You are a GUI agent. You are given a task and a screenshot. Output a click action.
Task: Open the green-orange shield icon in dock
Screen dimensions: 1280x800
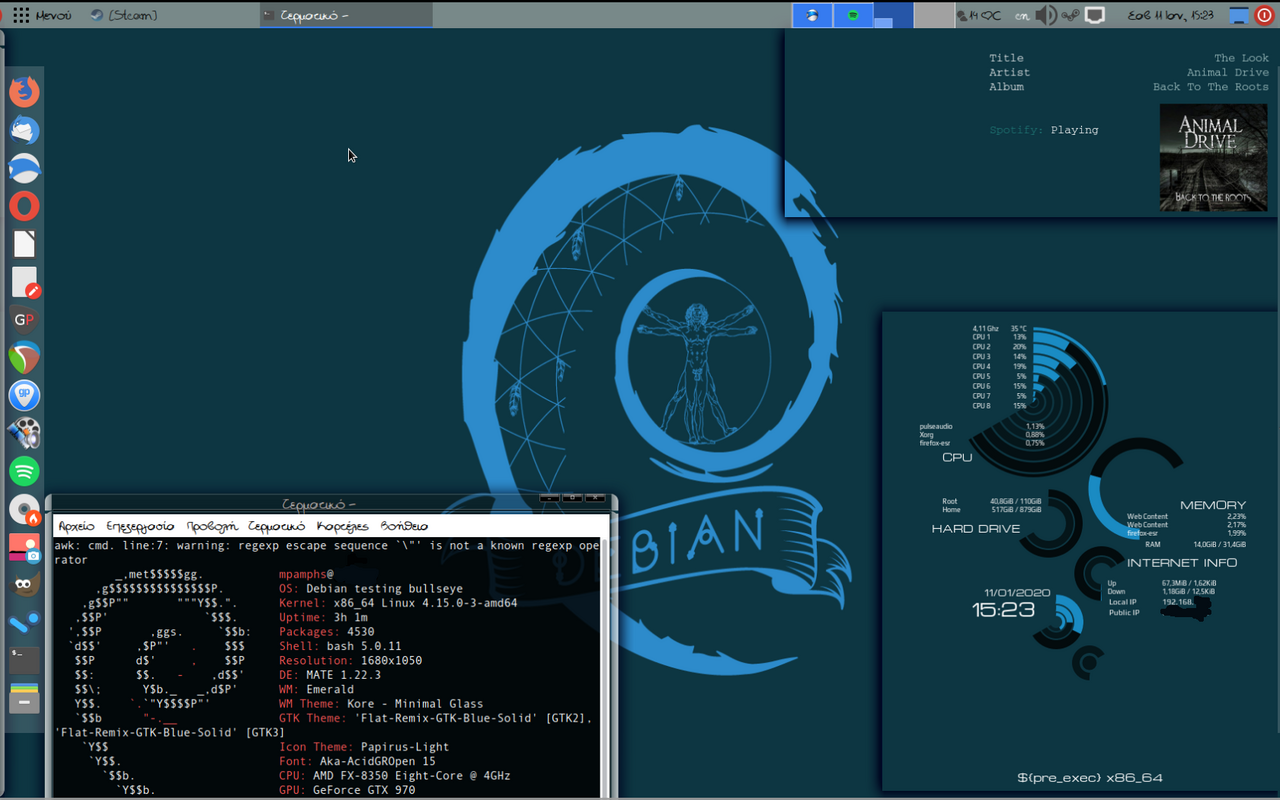coord(24,358)
